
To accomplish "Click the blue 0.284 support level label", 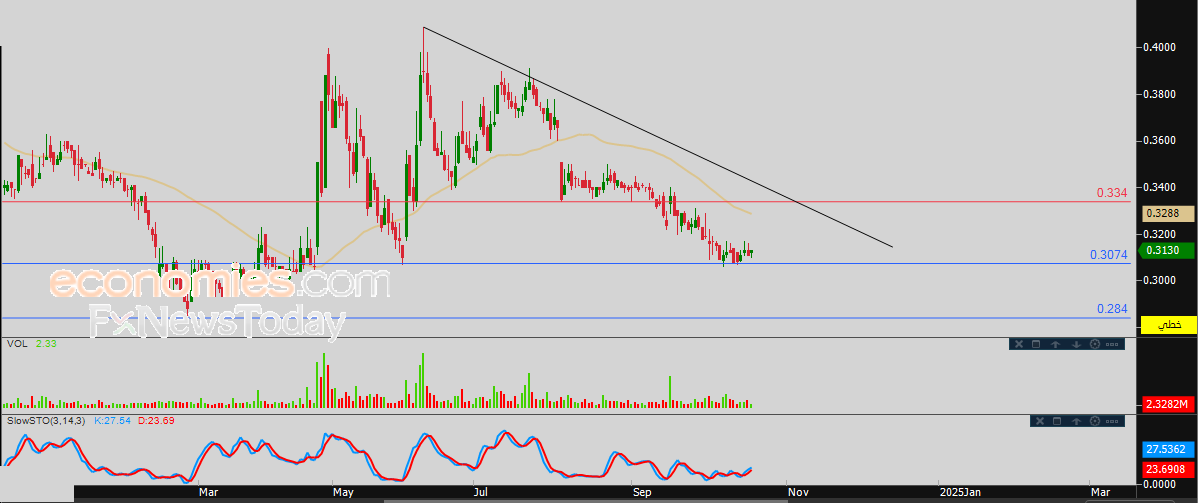I will click(1112, 309).
